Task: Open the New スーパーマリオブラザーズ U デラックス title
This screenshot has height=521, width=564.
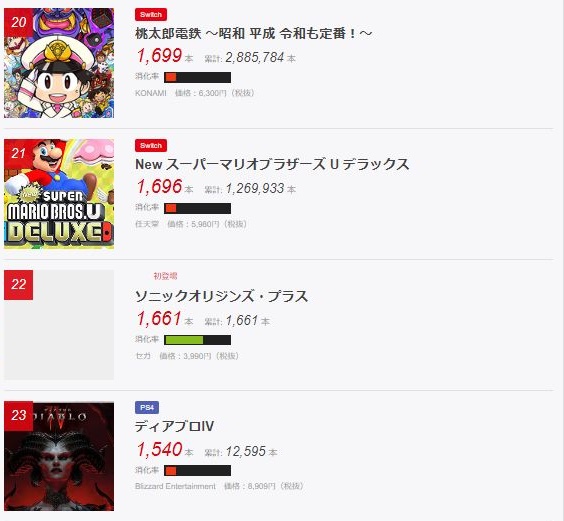Action: [272, 164]
